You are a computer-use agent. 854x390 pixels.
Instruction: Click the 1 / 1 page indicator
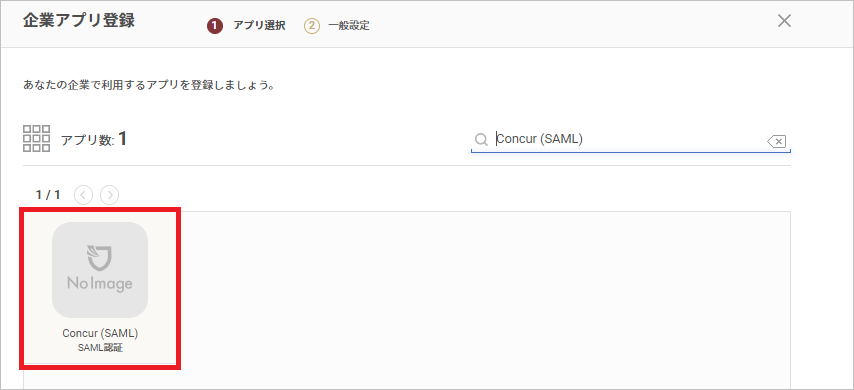coord(48,194)
